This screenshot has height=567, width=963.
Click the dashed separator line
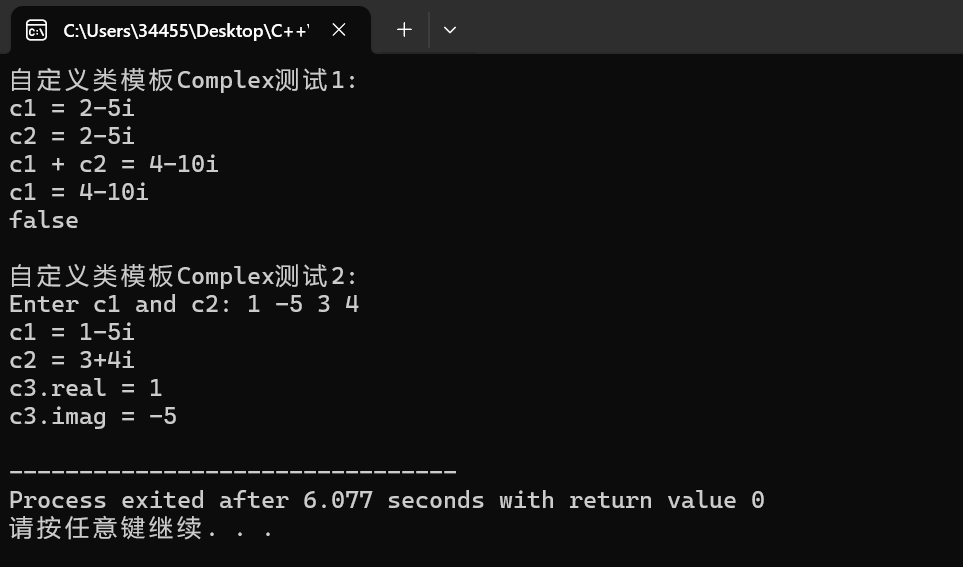tap(233, 472)
